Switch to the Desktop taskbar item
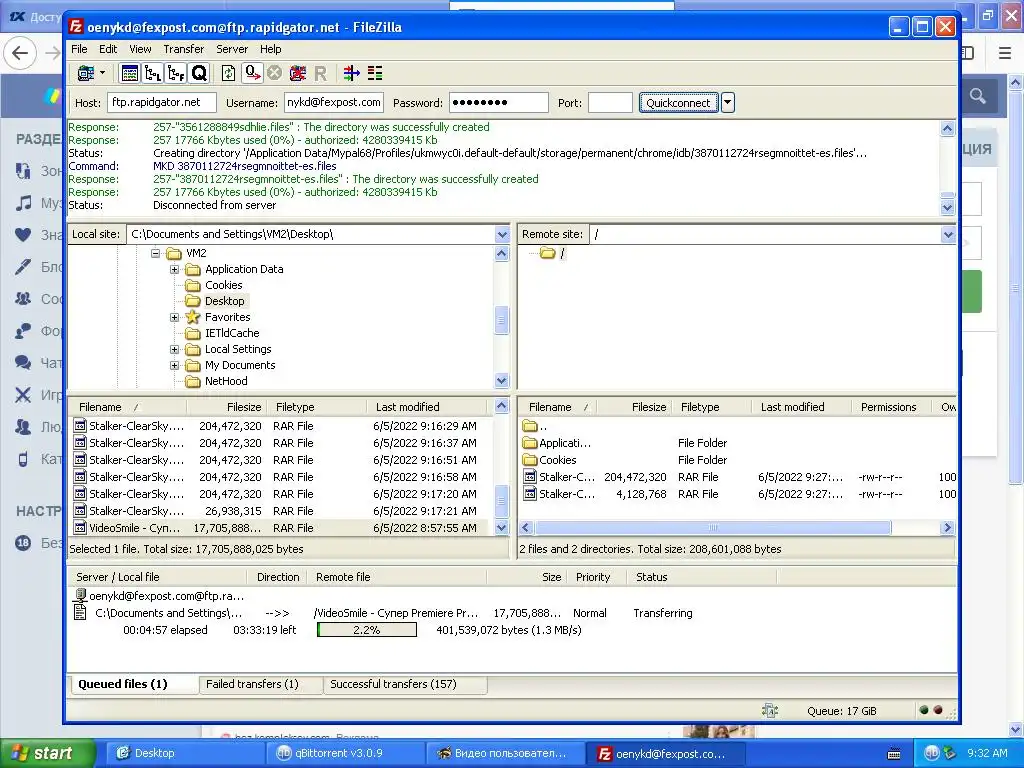This screenshot has width=1024, height=768. [185, 753]
